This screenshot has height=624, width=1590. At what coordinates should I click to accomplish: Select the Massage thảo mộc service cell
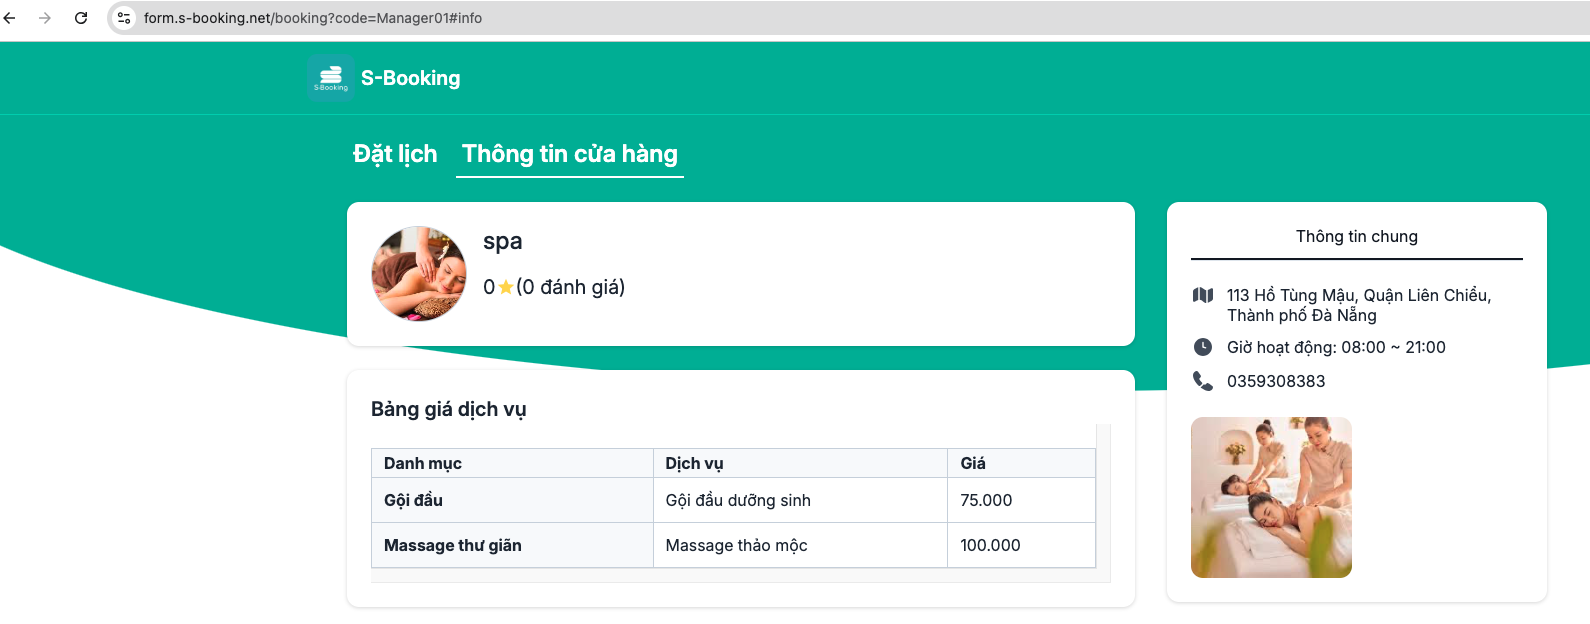pos(736,545)
